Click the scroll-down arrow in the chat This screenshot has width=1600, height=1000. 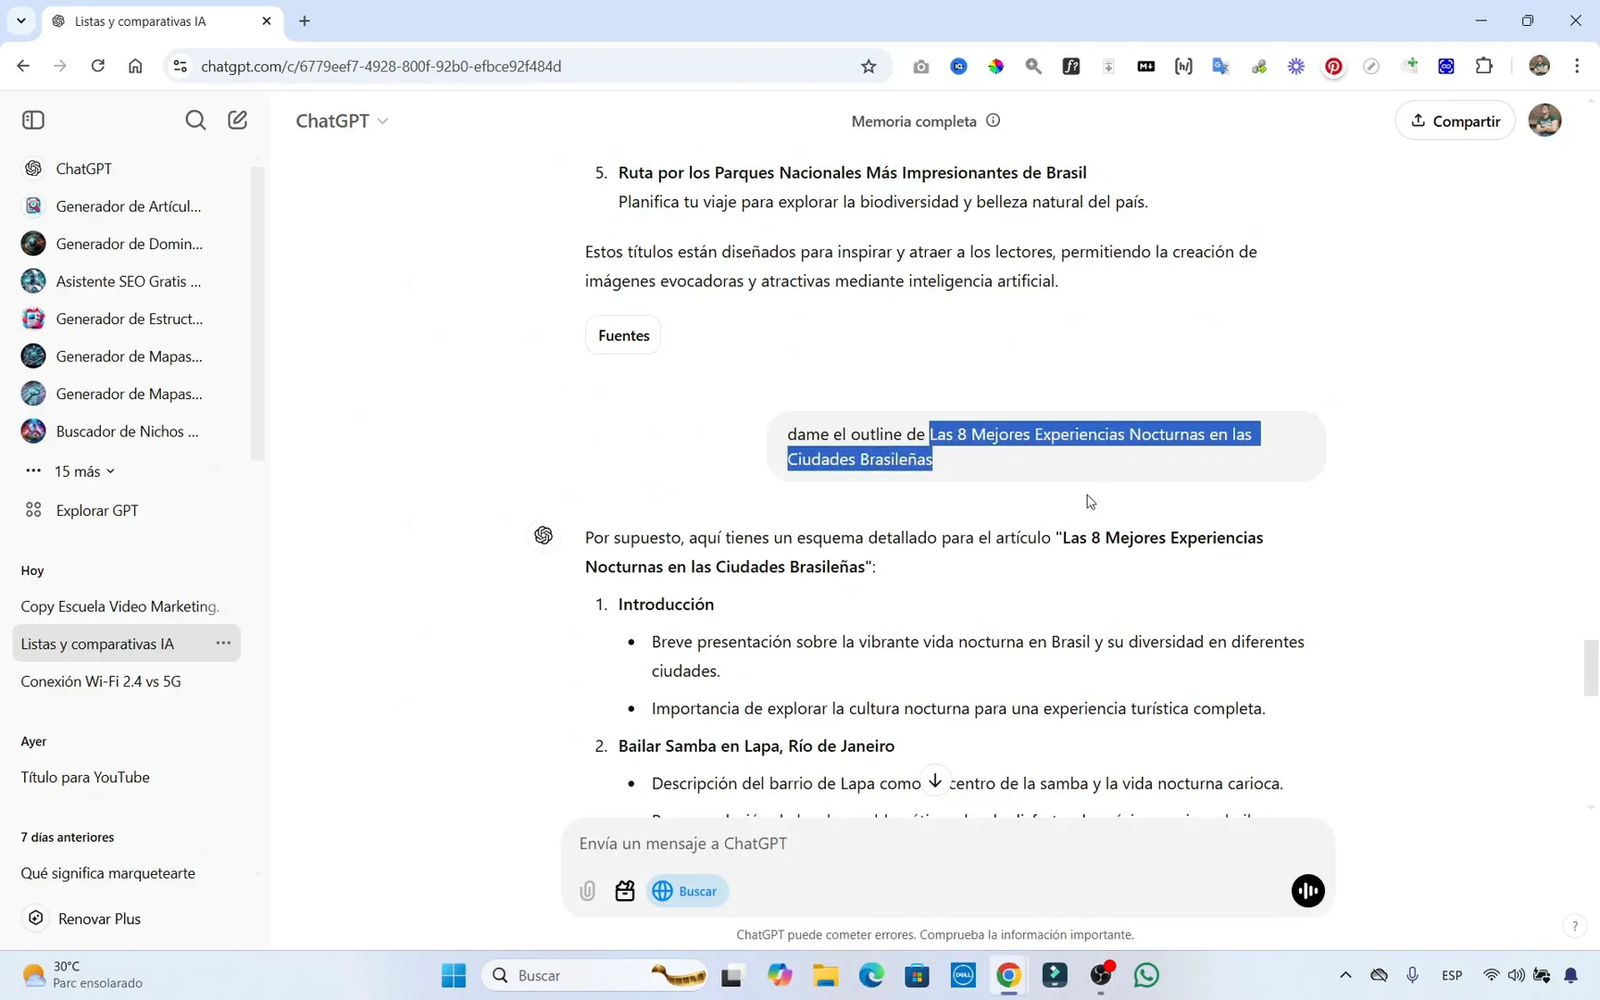coord(935,779)
